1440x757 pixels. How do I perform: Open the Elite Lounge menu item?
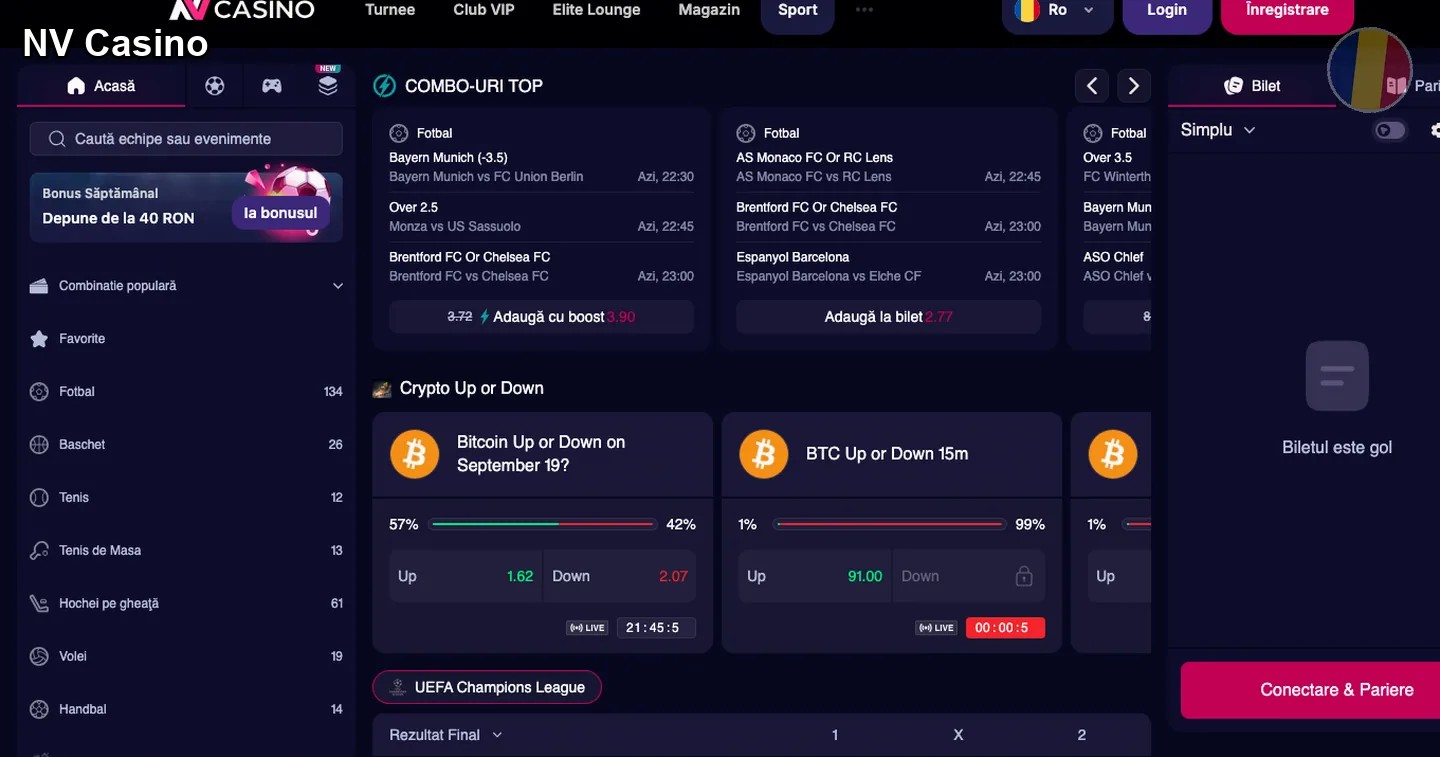(596, 10)
